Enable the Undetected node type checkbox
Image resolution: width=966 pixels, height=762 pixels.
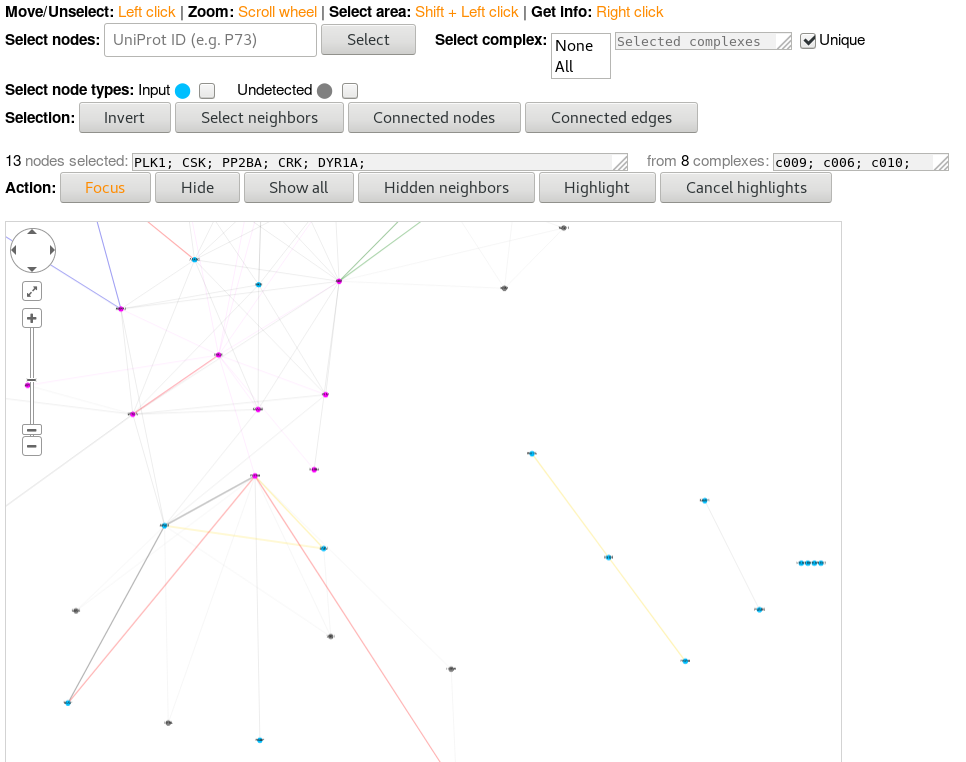[349, 90]
